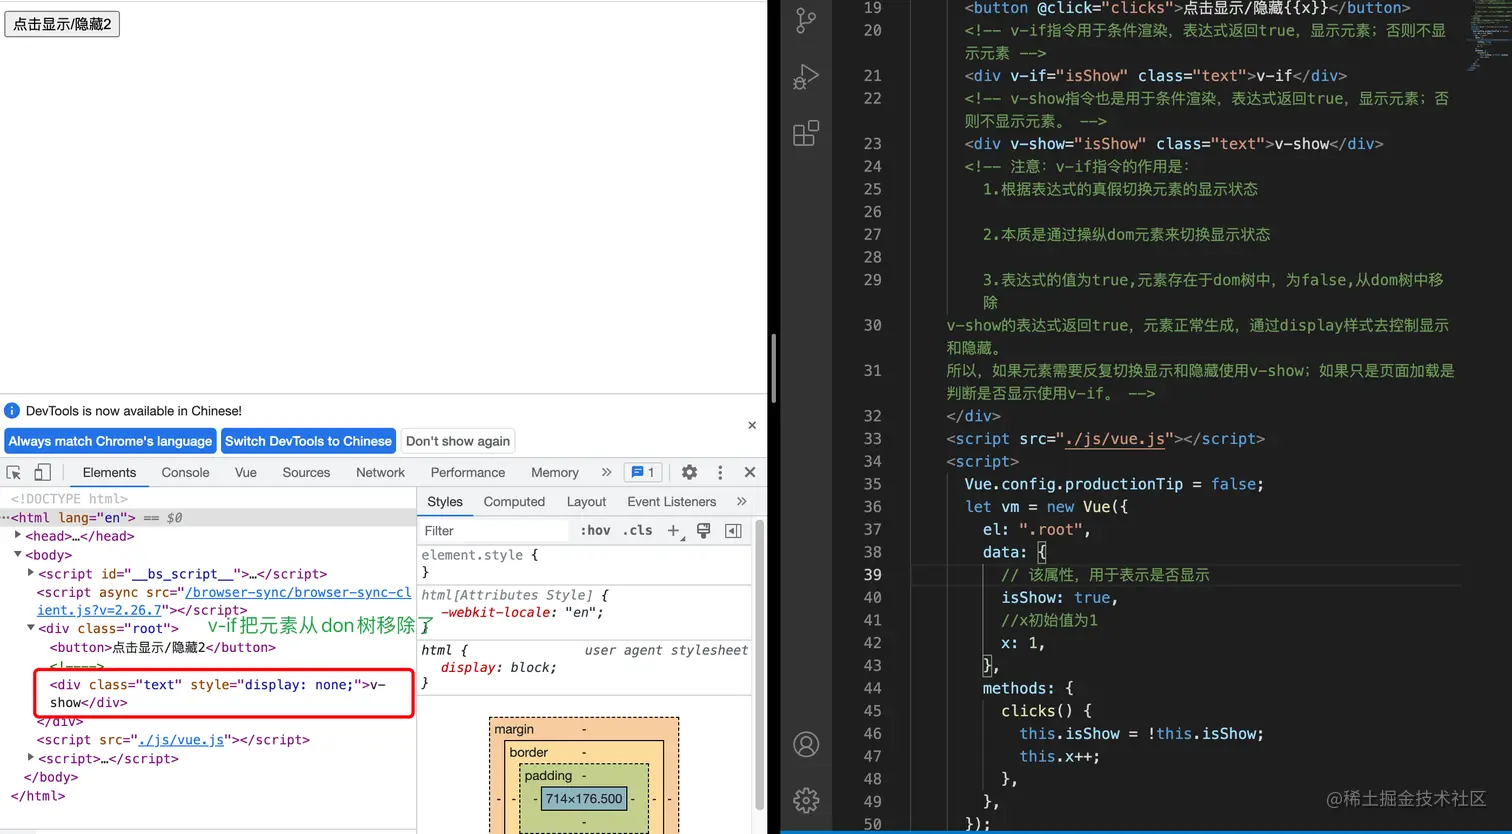Screen dimensions: 1512x834
Task: Open the Memory tab
Action: coord(555,473)
